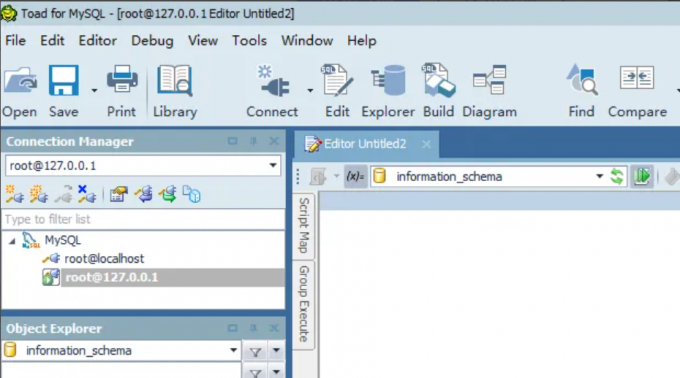Select the root@127.0.0.1 tree connection
This screenshot has width=680, height=378.
pos(111,277)
